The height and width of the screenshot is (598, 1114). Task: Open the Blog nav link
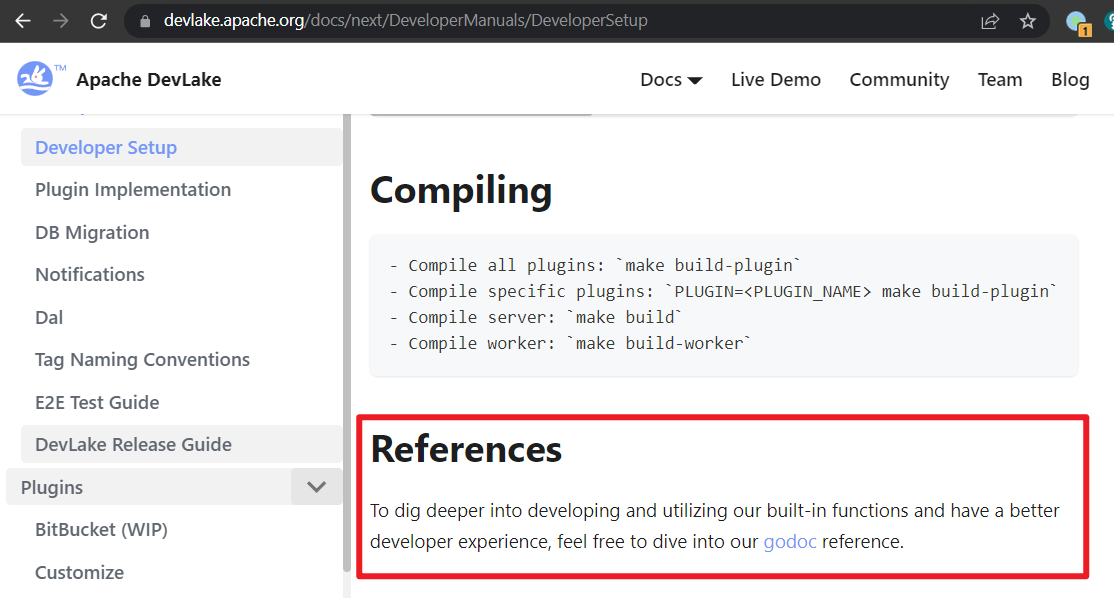1070,80
